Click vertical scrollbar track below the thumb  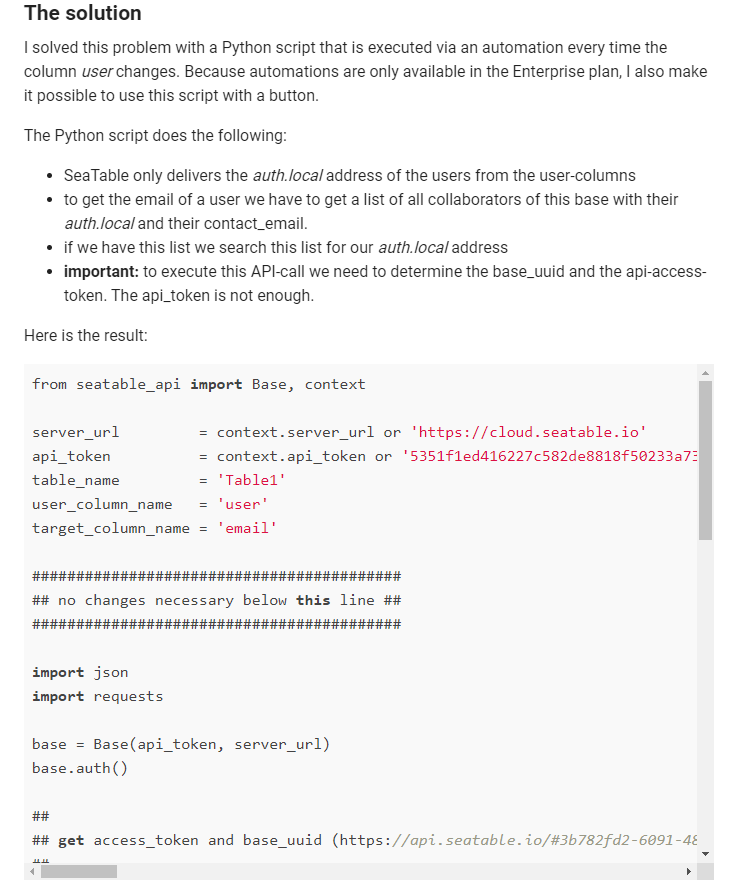coord(705,694)
